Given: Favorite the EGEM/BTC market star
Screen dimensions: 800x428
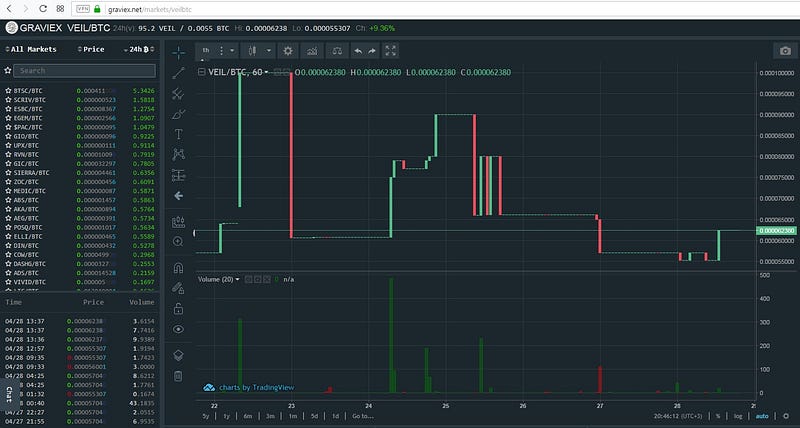Looking at the screenshot, I should point(8,118).
